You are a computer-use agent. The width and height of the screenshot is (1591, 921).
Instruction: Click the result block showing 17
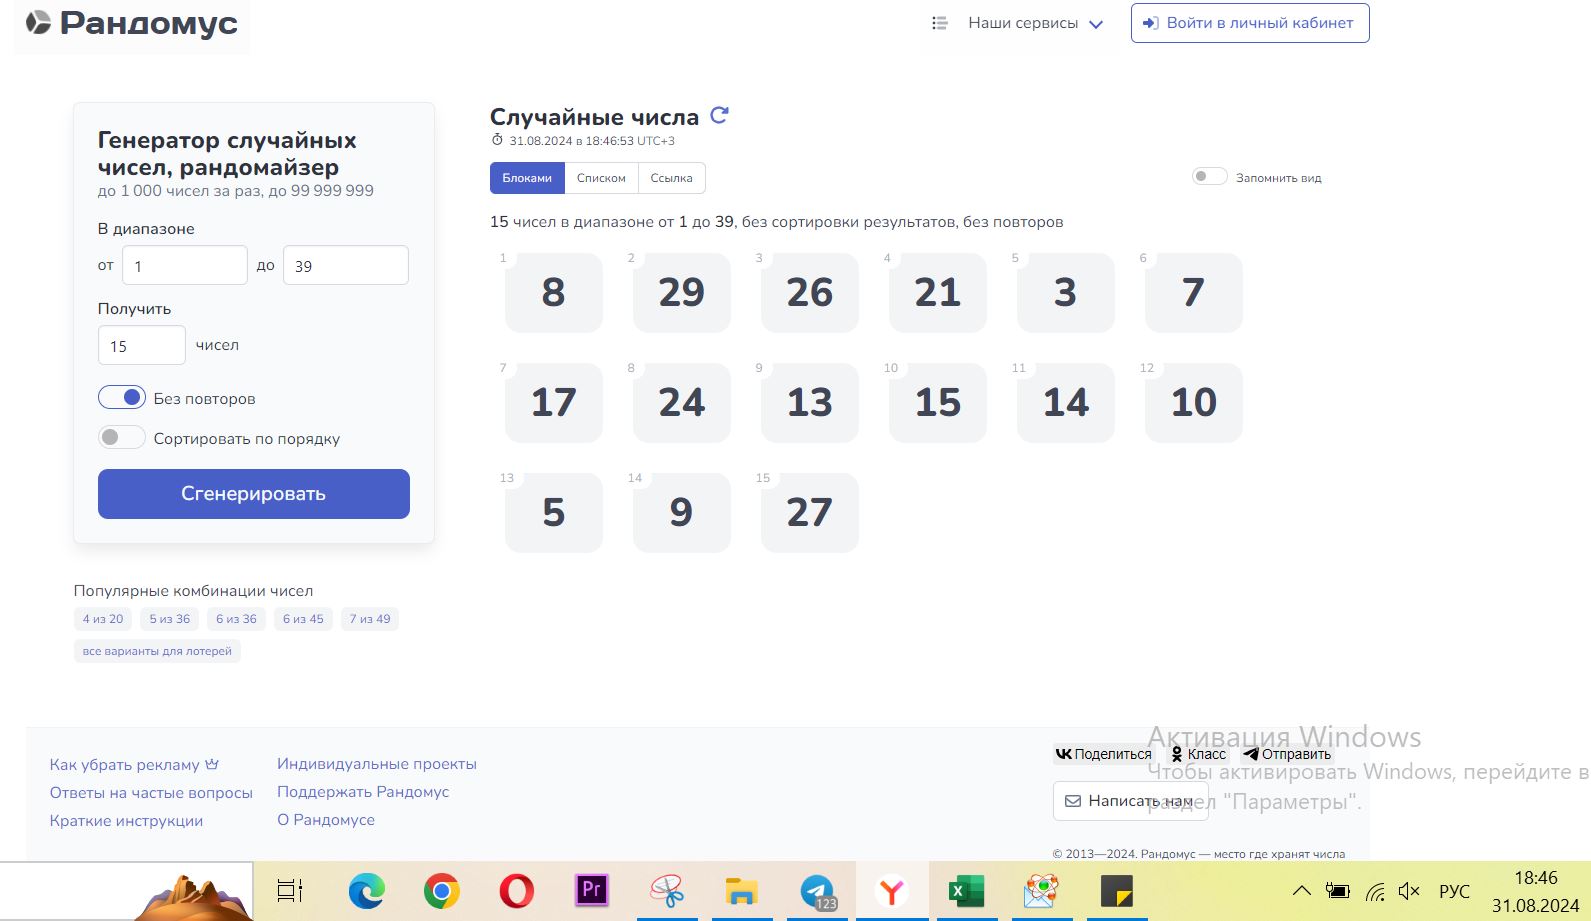554,403
